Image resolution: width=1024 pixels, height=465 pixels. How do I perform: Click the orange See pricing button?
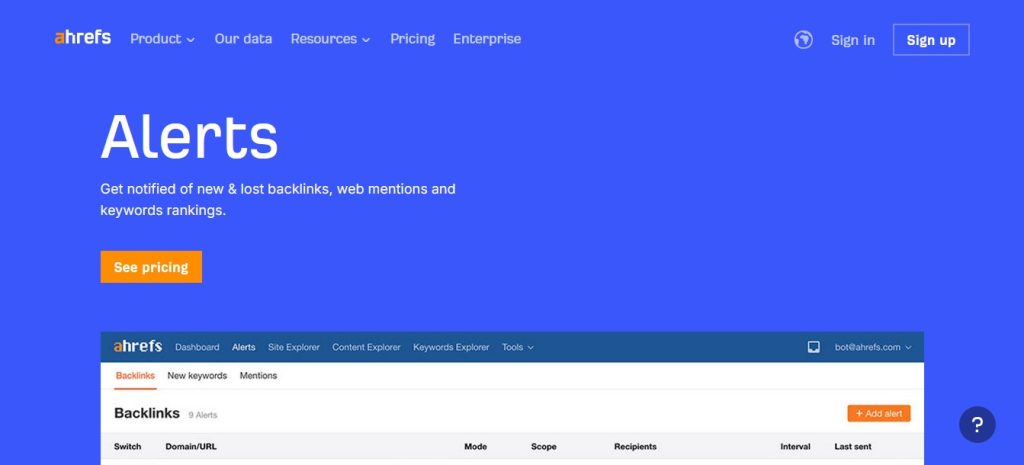pos(151,267)
